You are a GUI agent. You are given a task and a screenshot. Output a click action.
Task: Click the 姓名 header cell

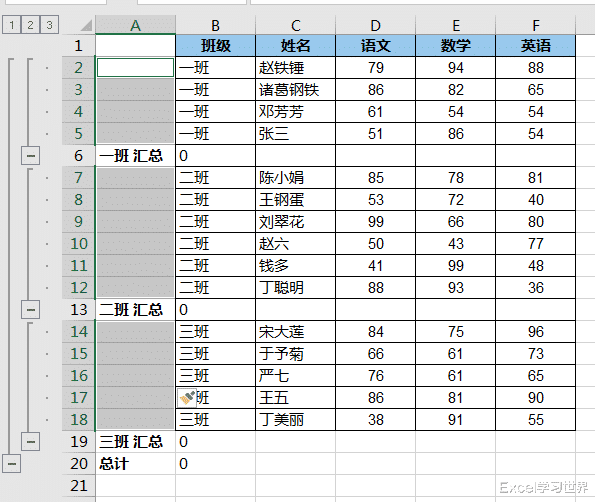click(x=296, y=46)
